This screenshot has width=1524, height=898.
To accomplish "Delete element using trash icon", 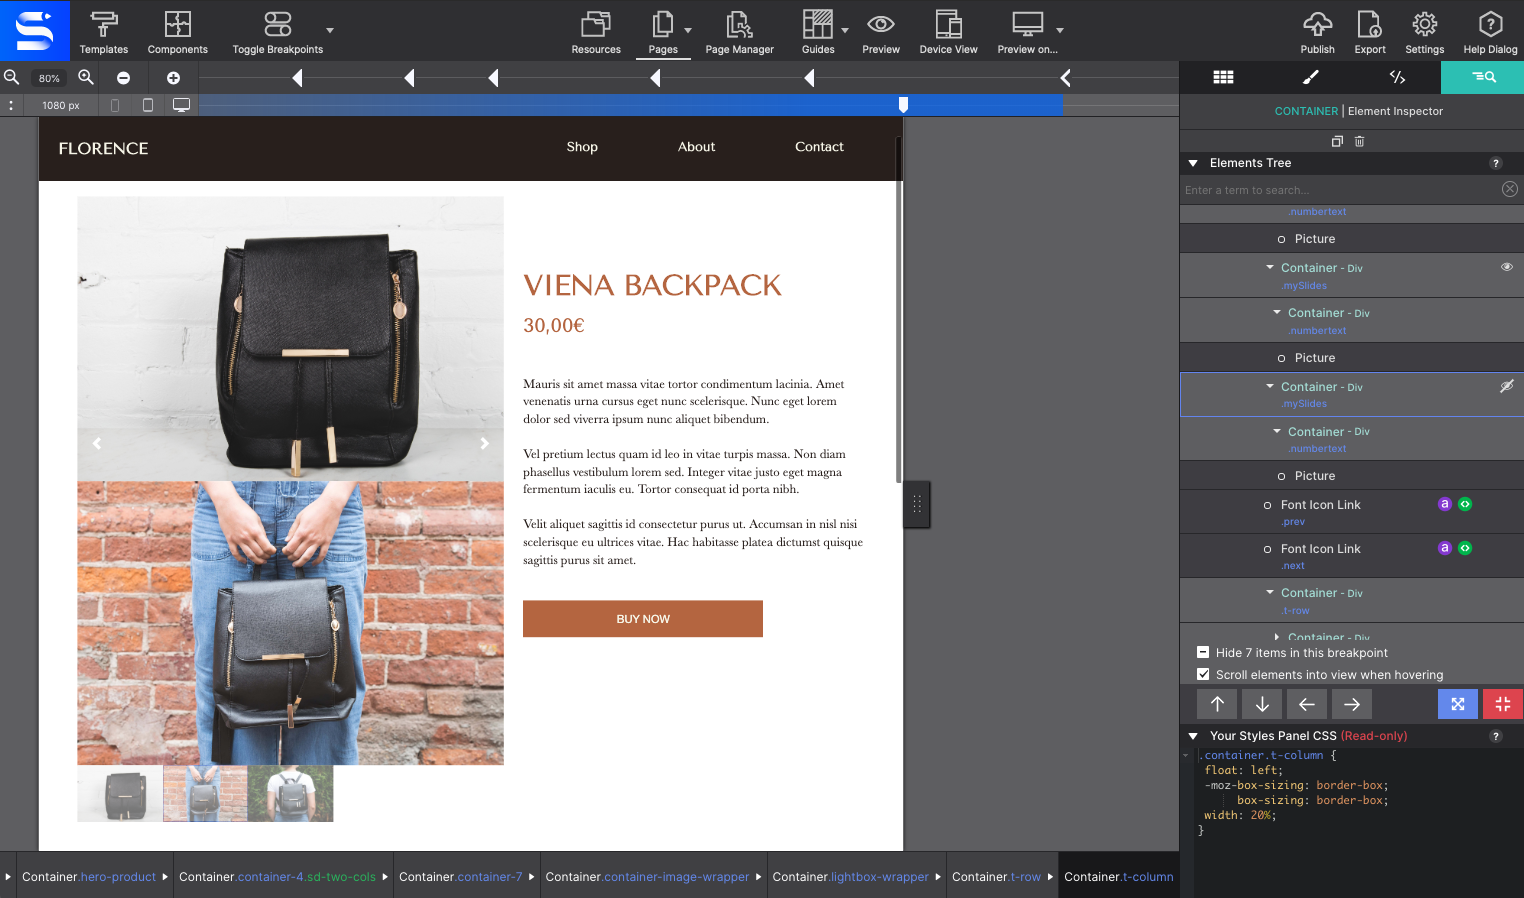I will coord(1359,142).
